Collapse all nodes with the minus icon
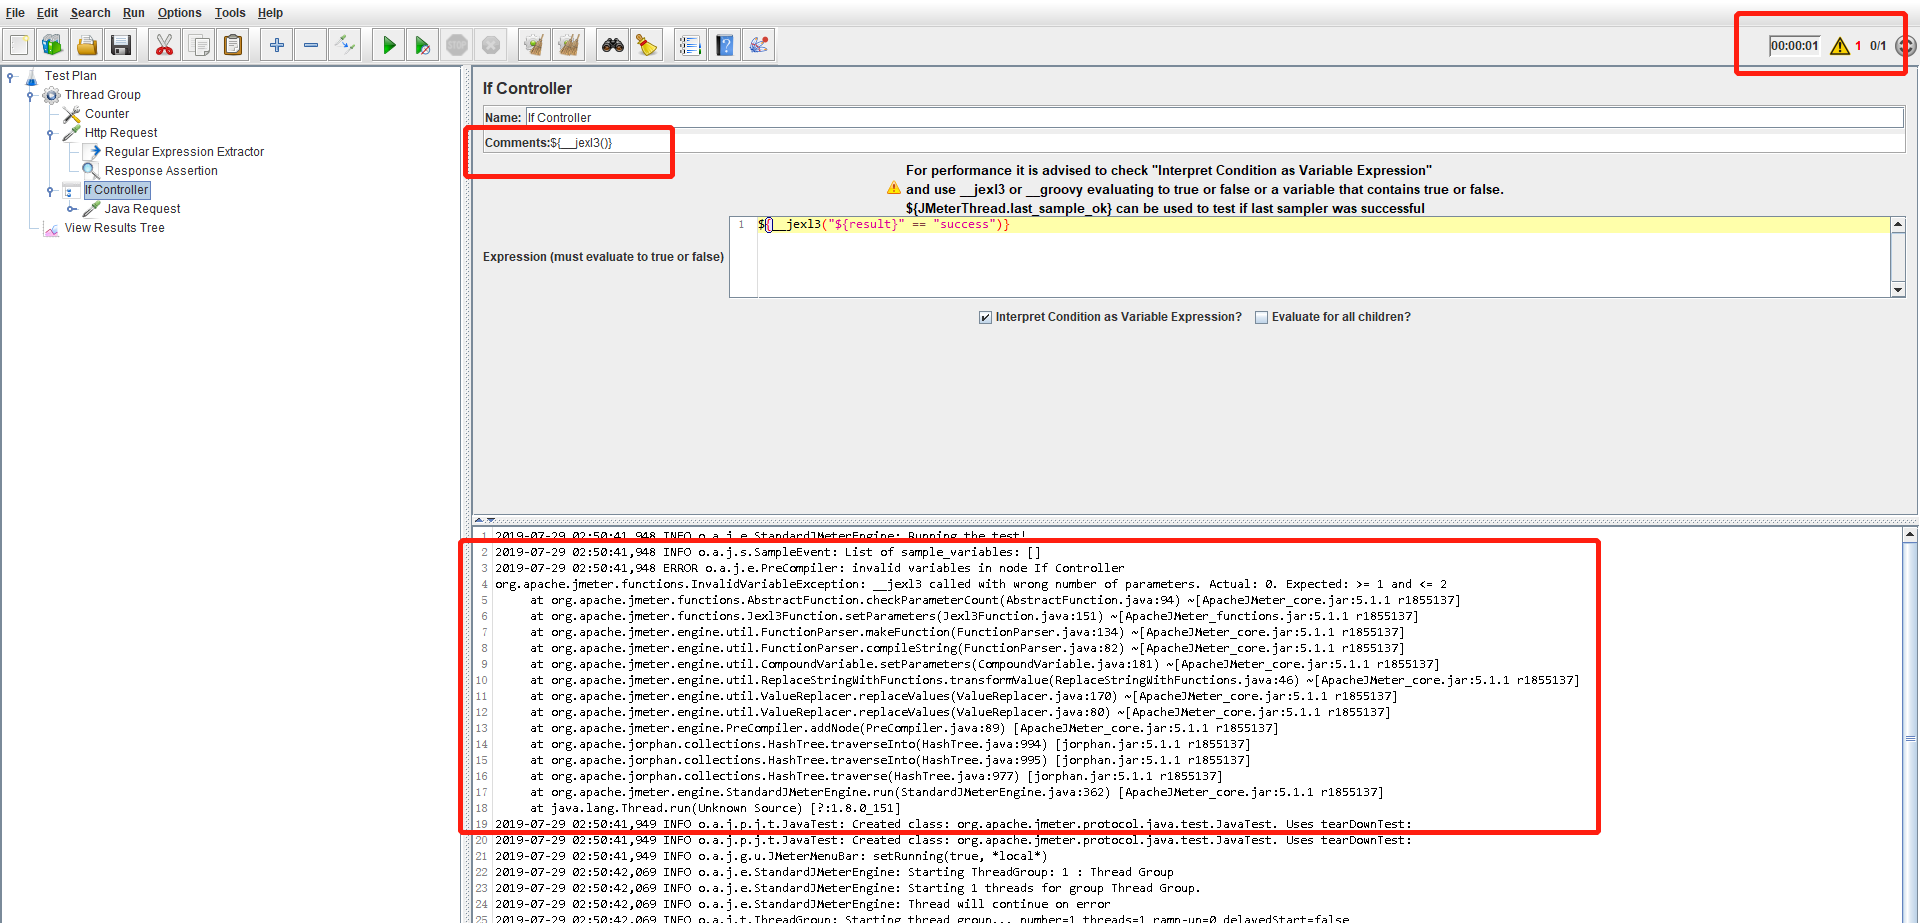1920x923 pixels. [x=311, y=45]
